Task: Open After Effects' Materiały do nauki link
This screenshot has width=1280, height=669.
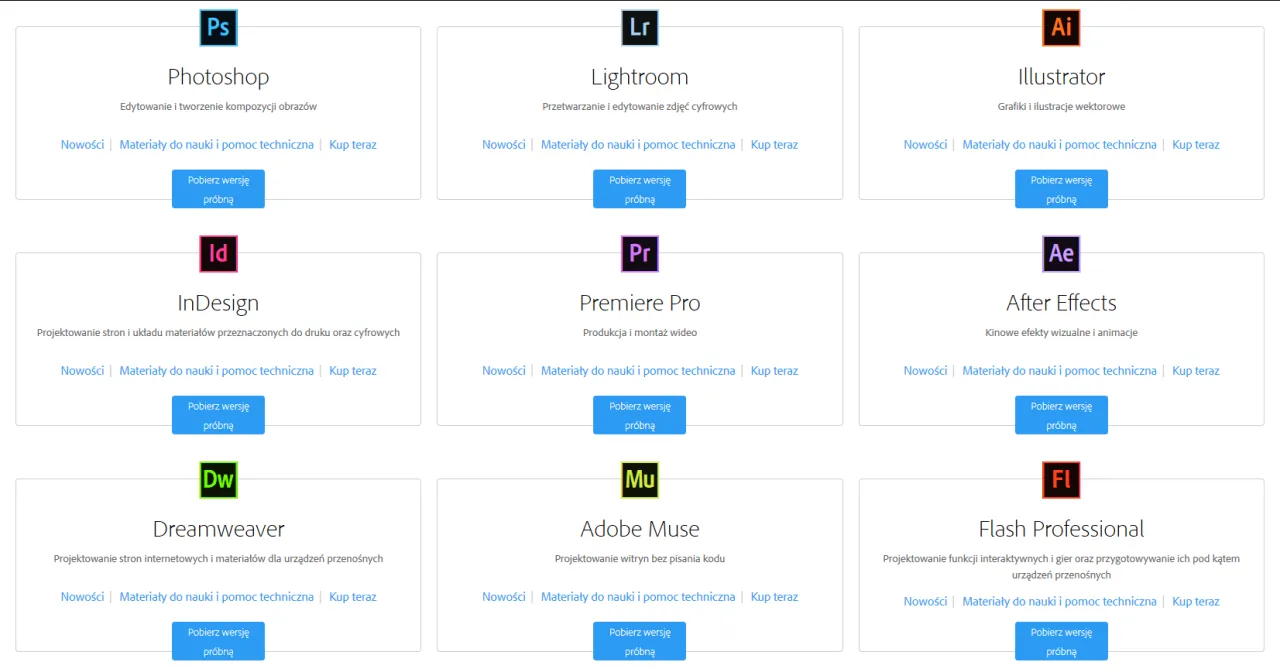Action: [1060, 371]
